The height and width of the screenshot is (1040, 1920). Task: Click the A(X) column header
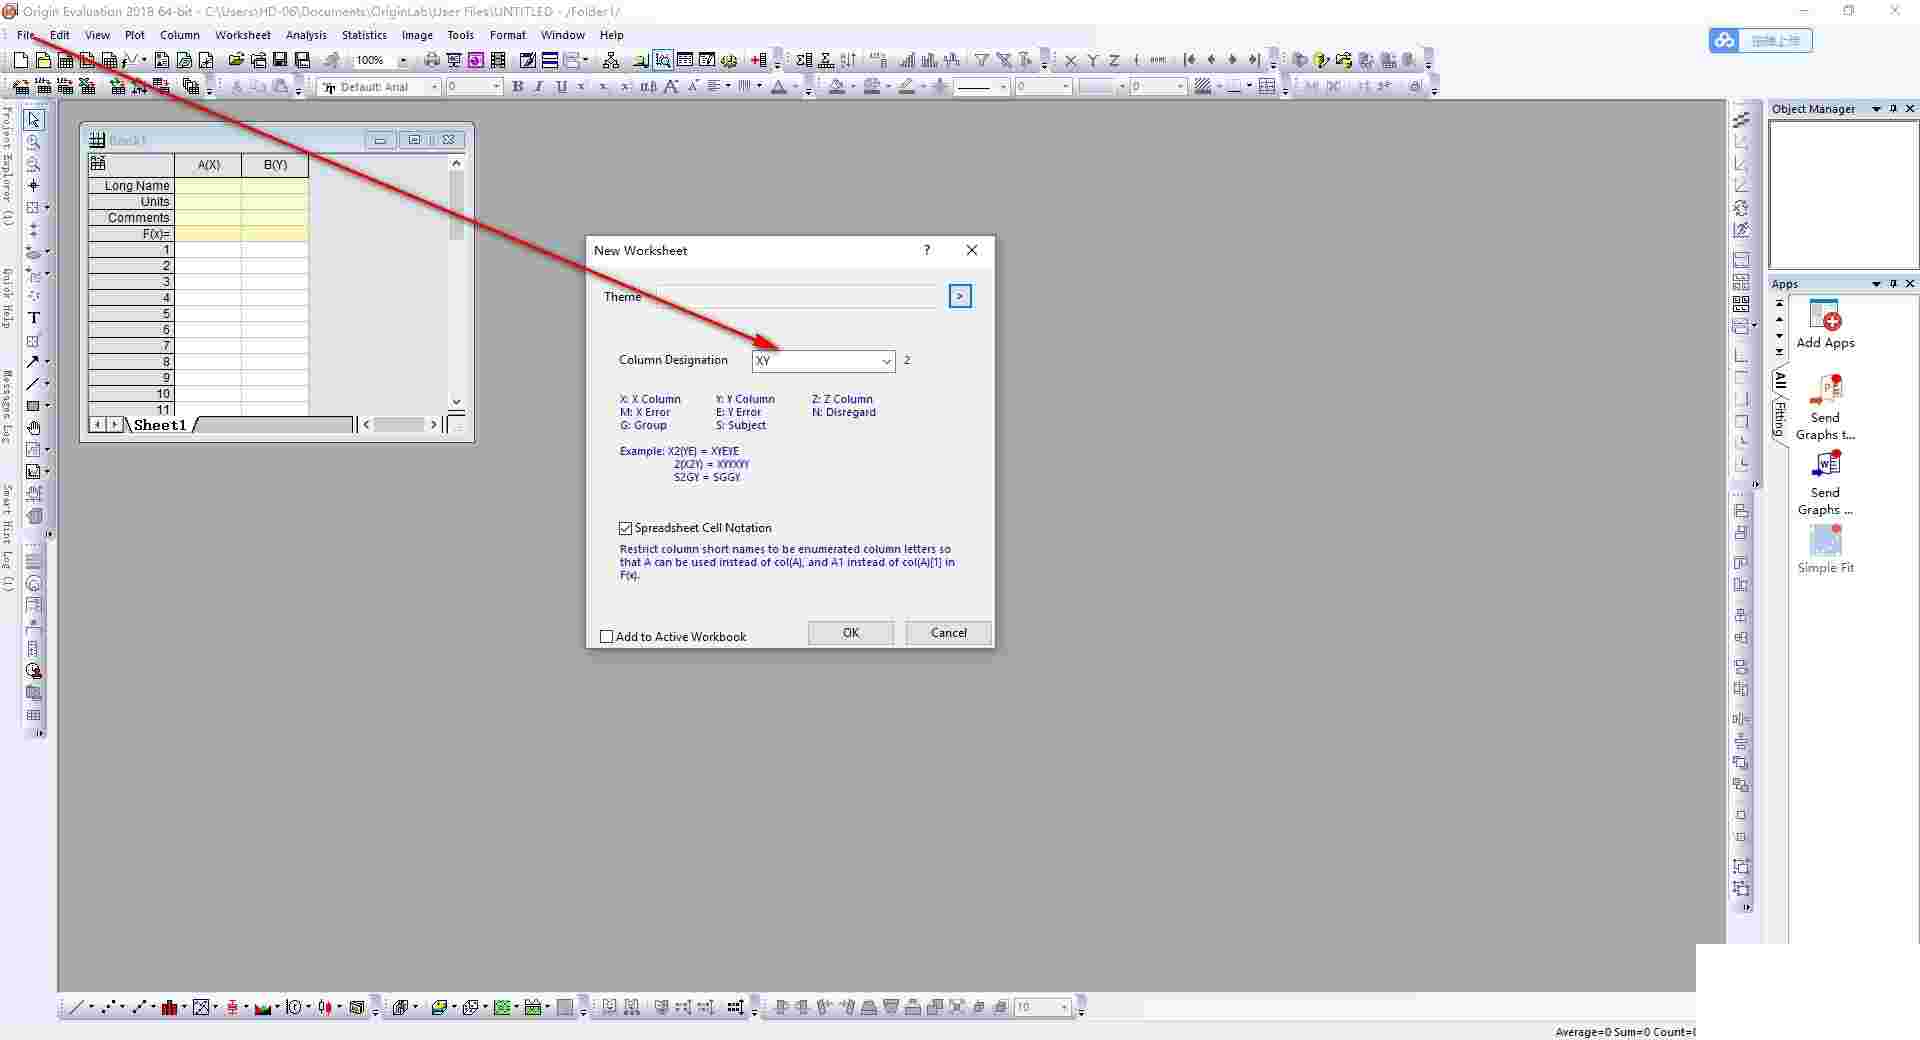(x=208, y=165)
